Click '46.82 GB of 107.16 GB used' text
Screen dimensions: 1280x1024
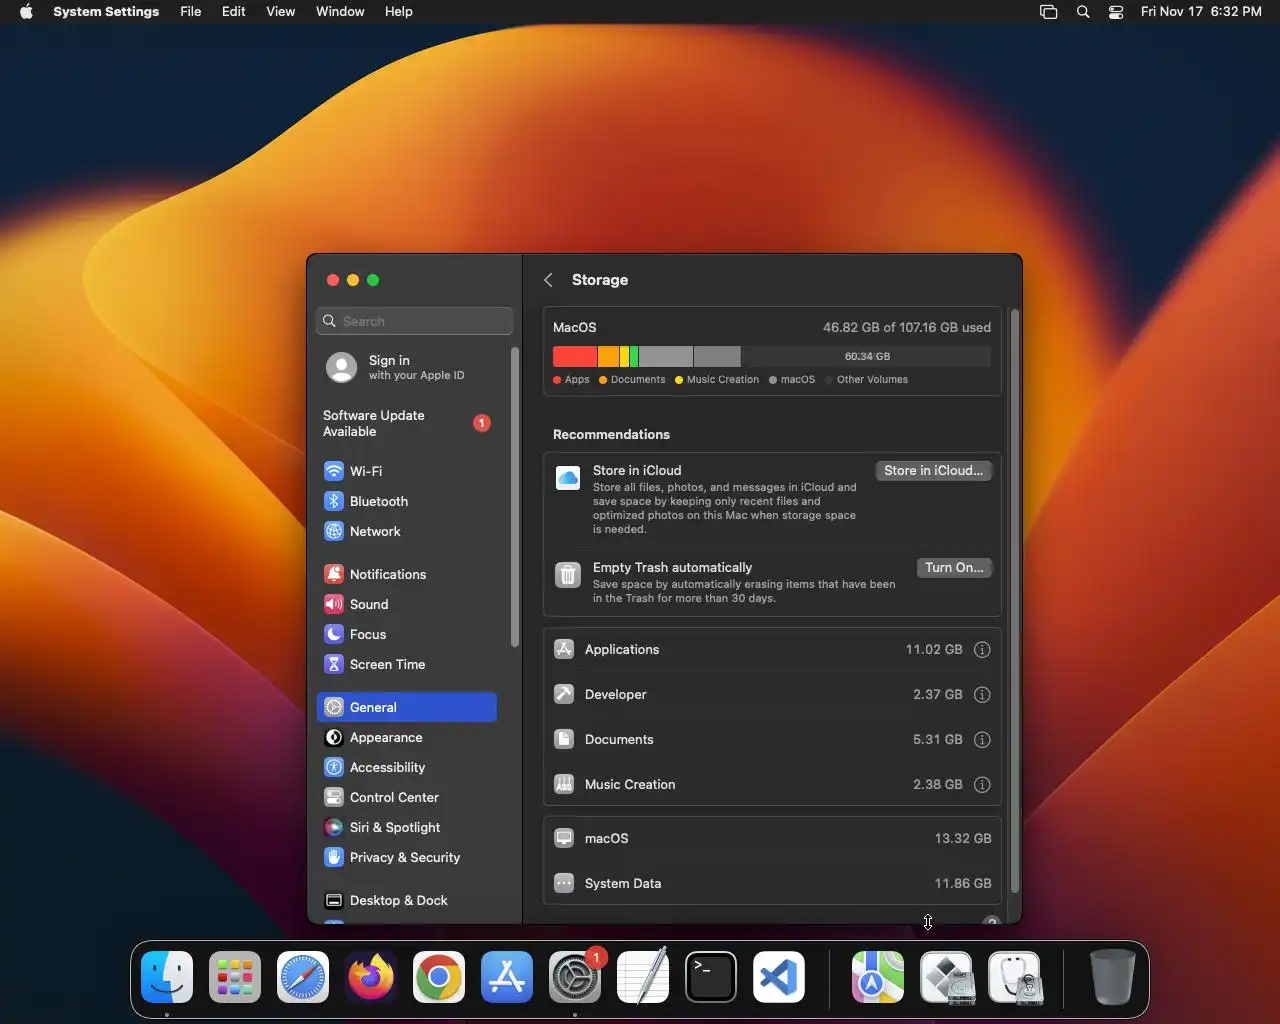coord(907,327)
